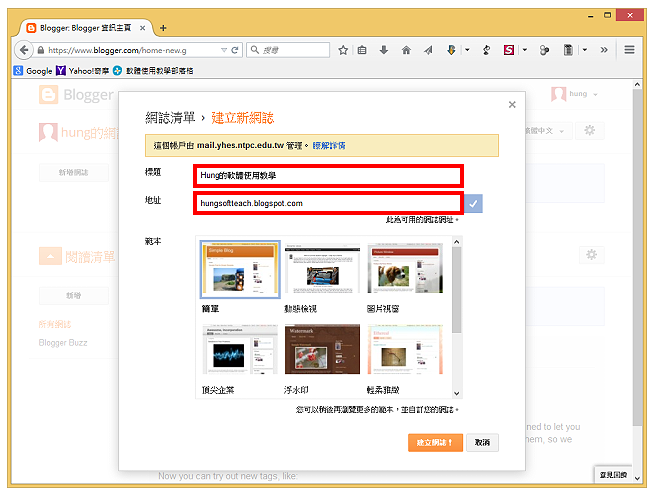Click template list scroll up arrow
Viewport: 657px width, 502px height.
click(457, 242)
